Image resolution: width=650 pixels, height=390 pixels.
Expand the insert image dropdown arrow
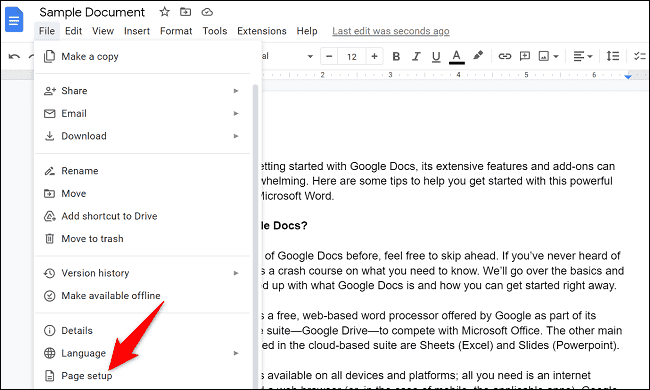point(556,56)
